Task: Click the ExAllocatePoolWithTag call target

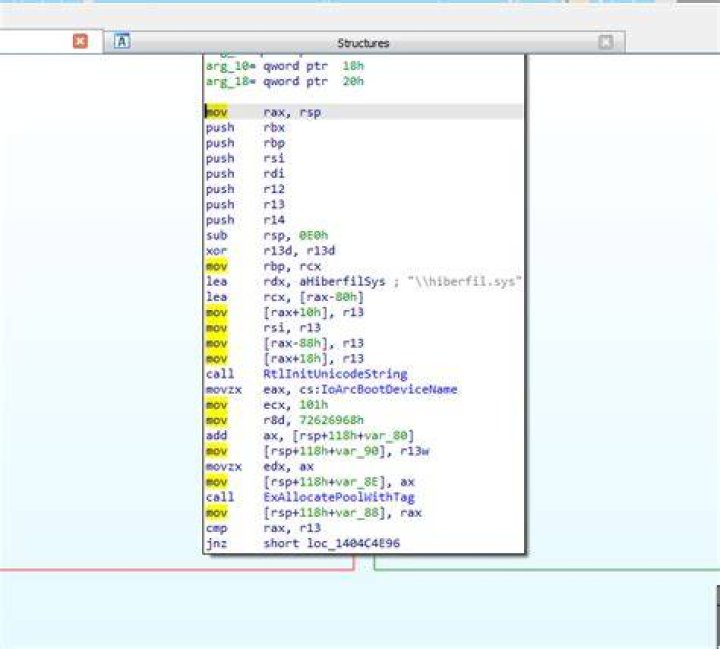Action: coord(339,497)
